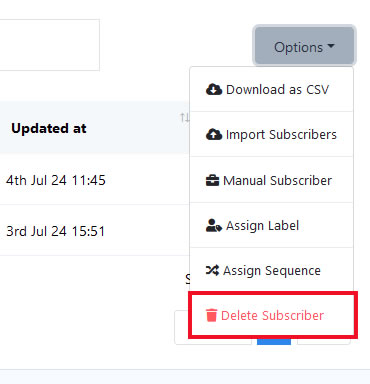Click the shuffle icon for Assign Sequence

coord(212,270)
